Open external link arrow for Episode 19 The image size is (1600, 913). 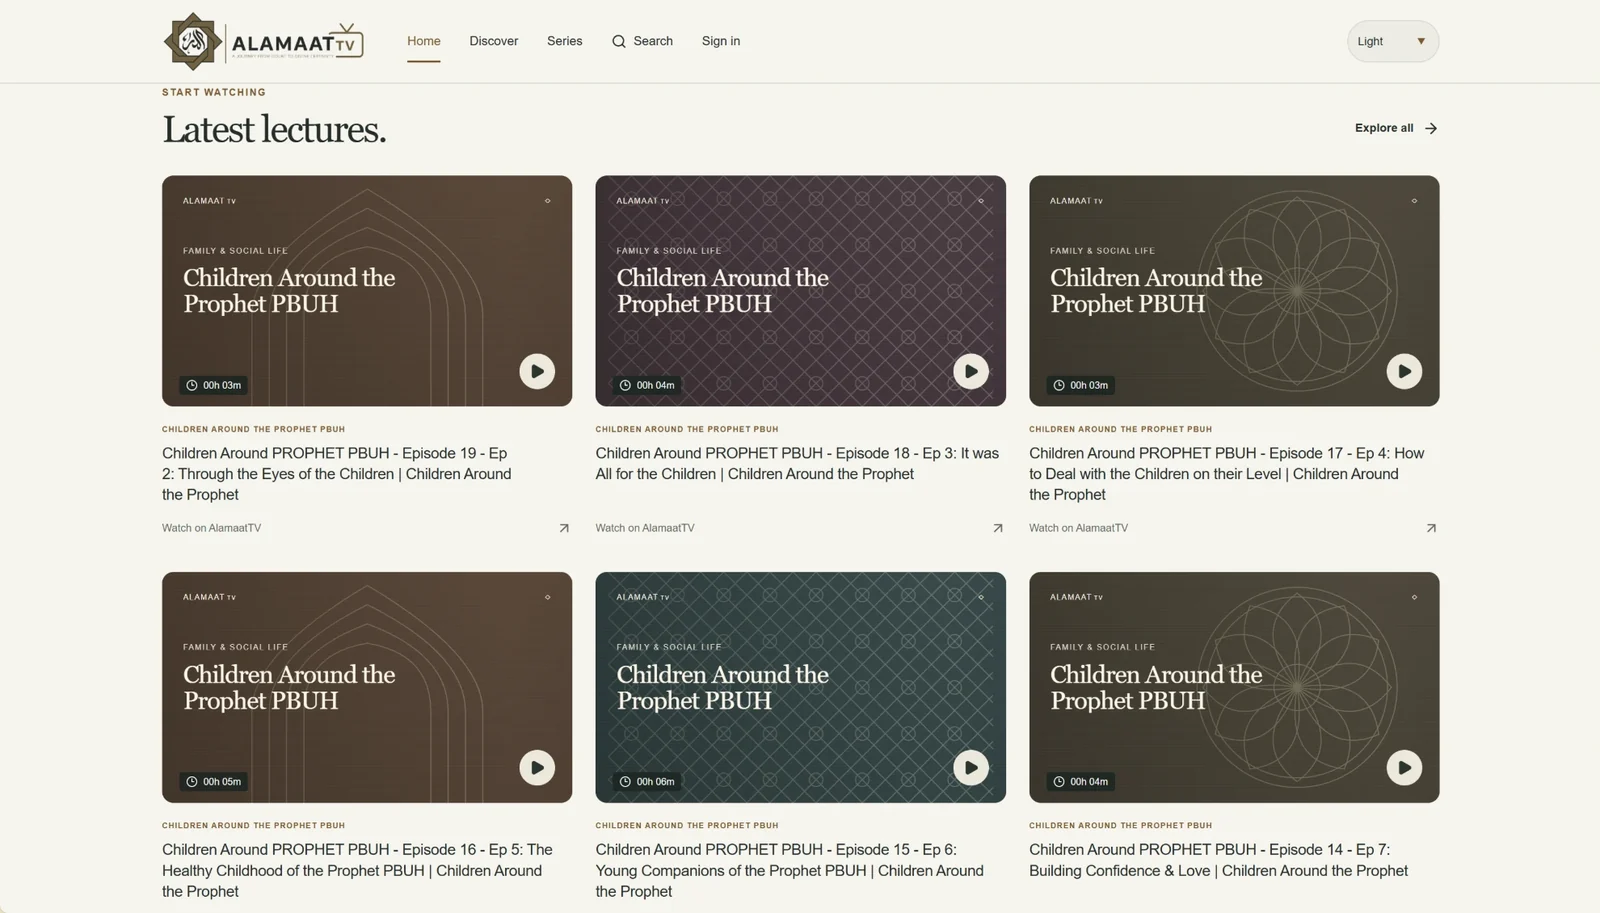(x=564, y=528)
